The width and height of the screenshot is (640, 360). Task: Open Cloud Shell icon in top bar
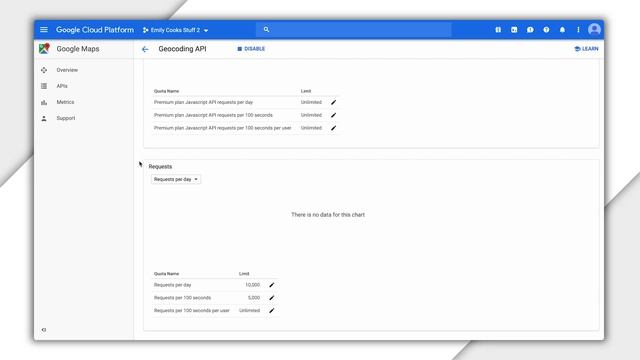[x=514, y=30]
